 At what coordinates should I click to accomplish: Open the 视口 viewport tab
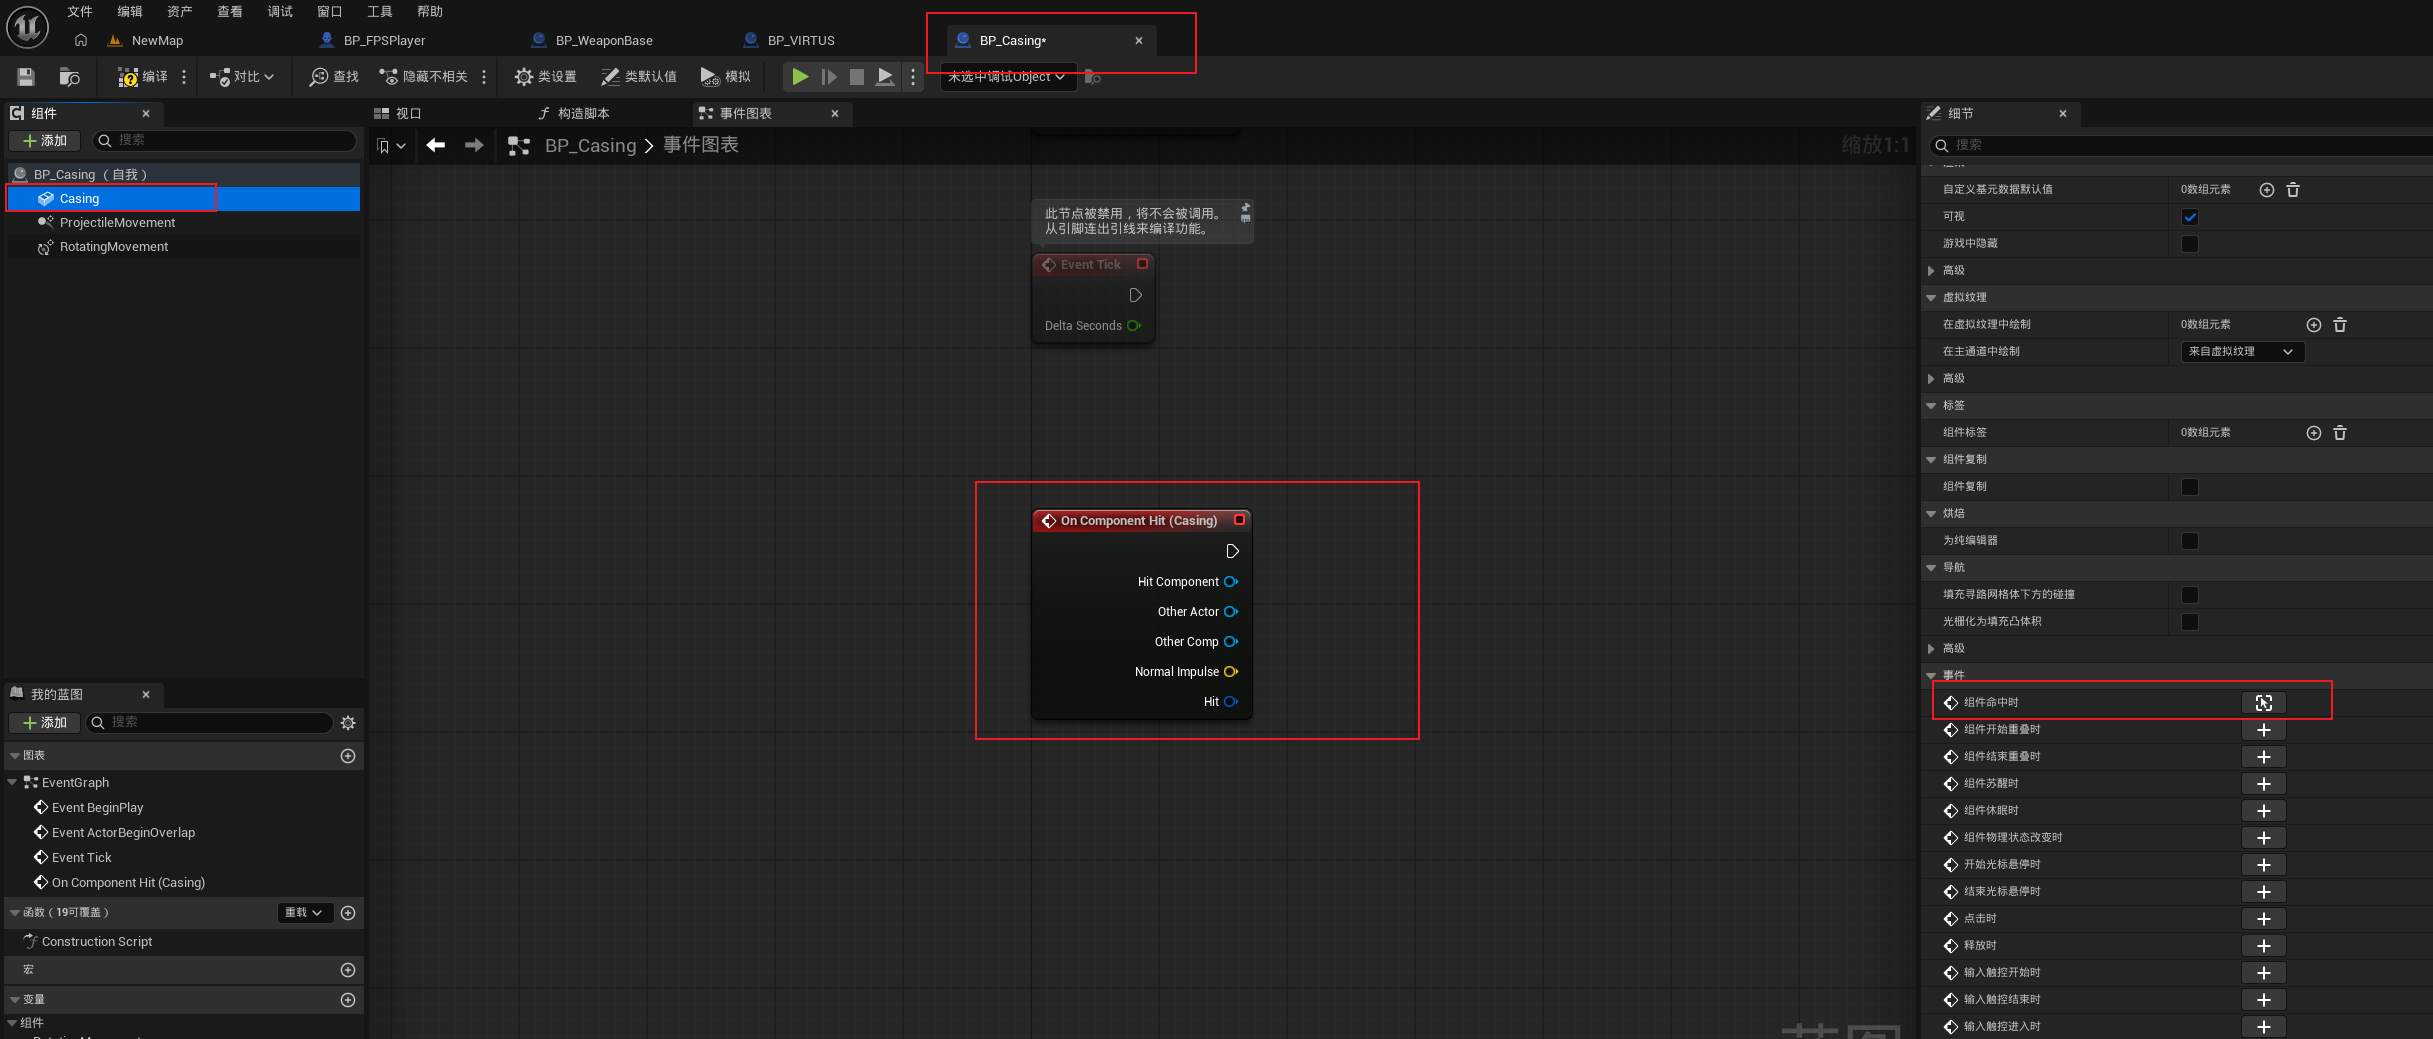(x=409, y=114)
